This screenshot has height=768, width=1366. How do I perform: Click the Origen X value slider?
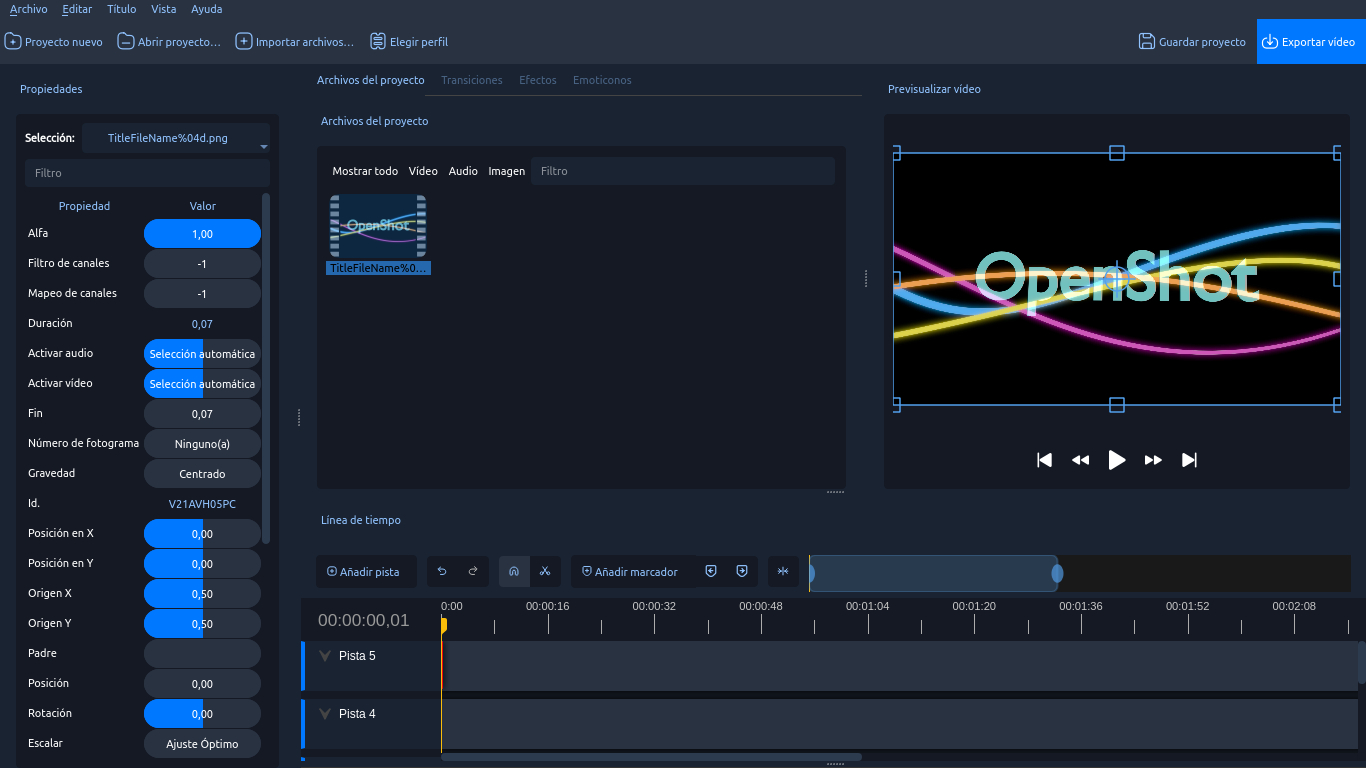202,594
